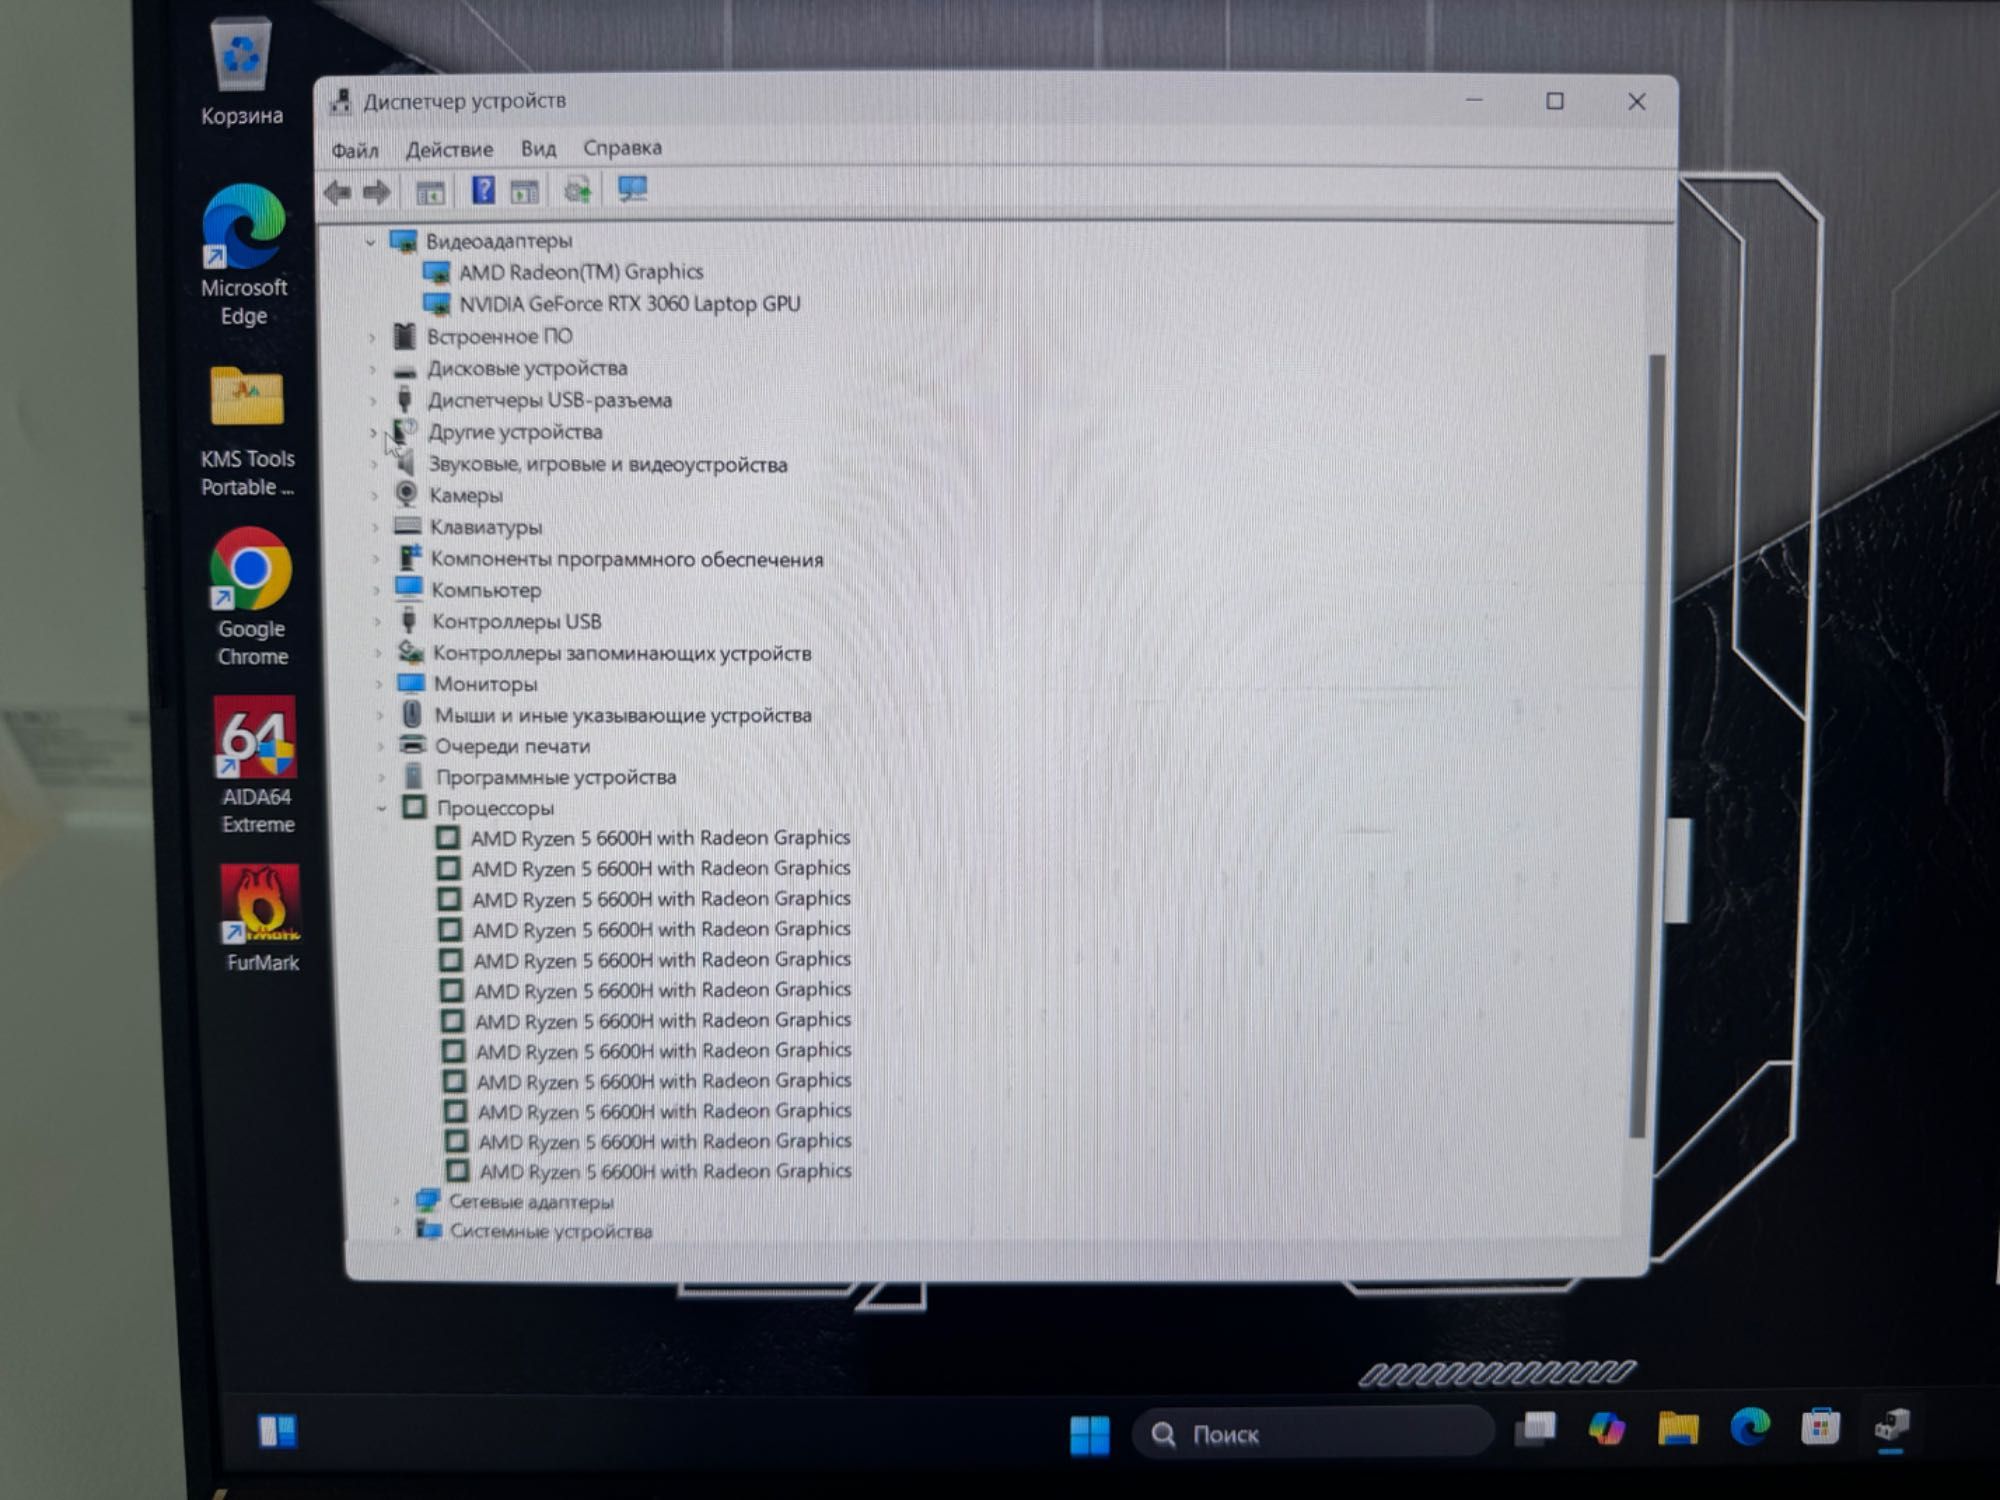Click the Device Manager title bar icon

pyautogui.click(x=341, y=101)
